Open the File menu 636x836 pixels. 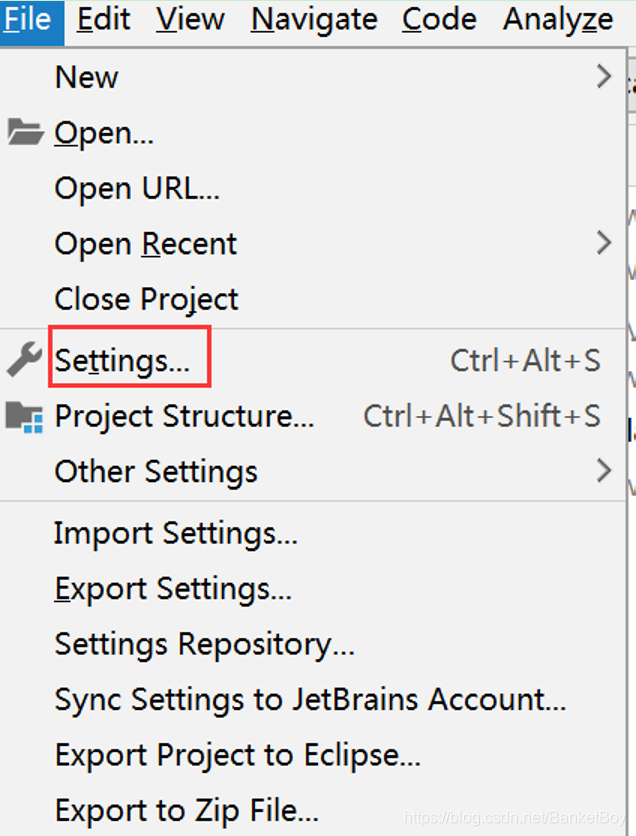pyautogui.click(x=28, y=20)
